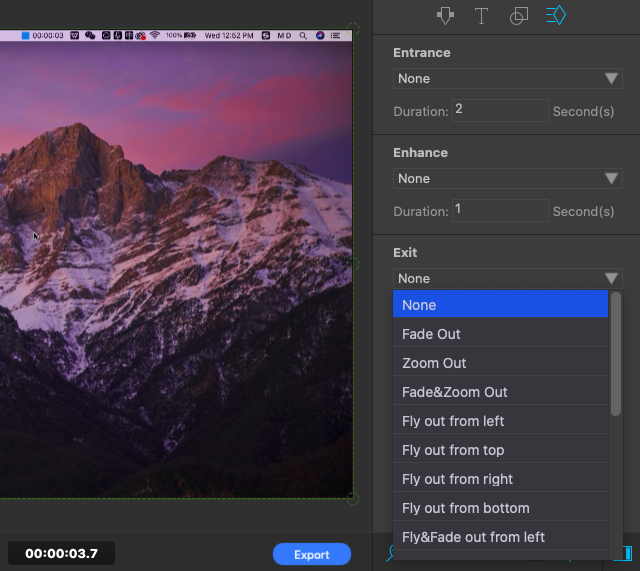Switch to the Text tool tab
Image resolution: width=640 pixels, height=571 pixels.
coord(481,15)
